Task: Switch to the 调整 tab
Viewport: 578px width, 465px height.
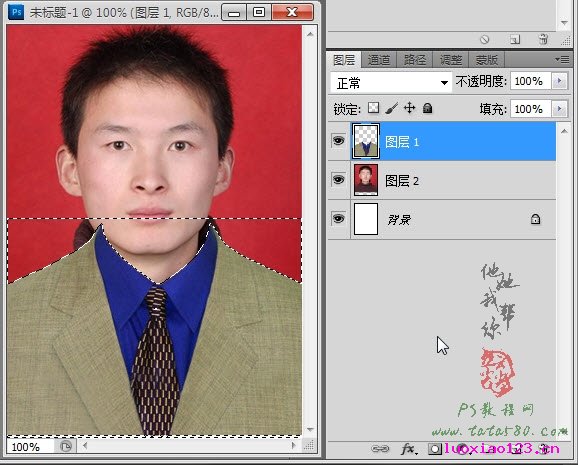Action: coord(450,60)
